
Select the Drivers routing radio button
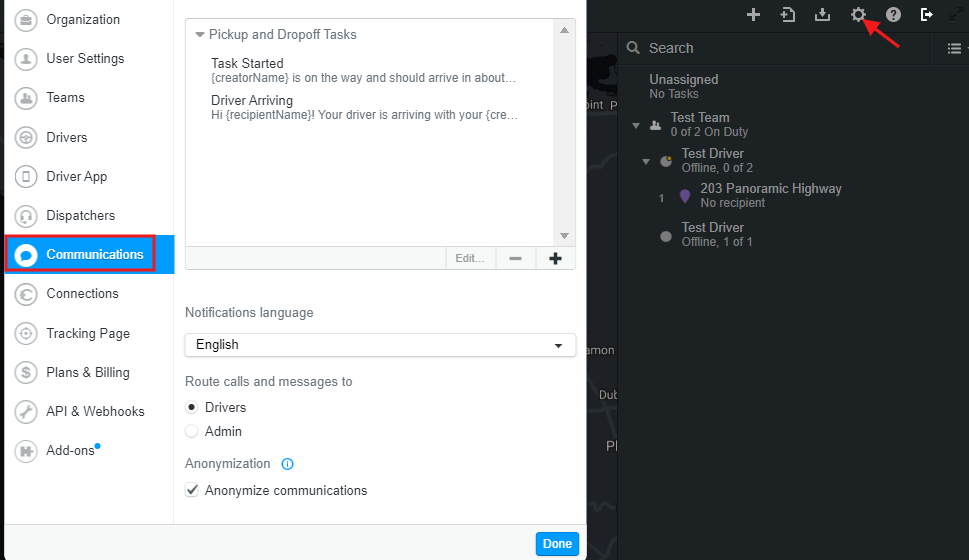click(192, 407)
